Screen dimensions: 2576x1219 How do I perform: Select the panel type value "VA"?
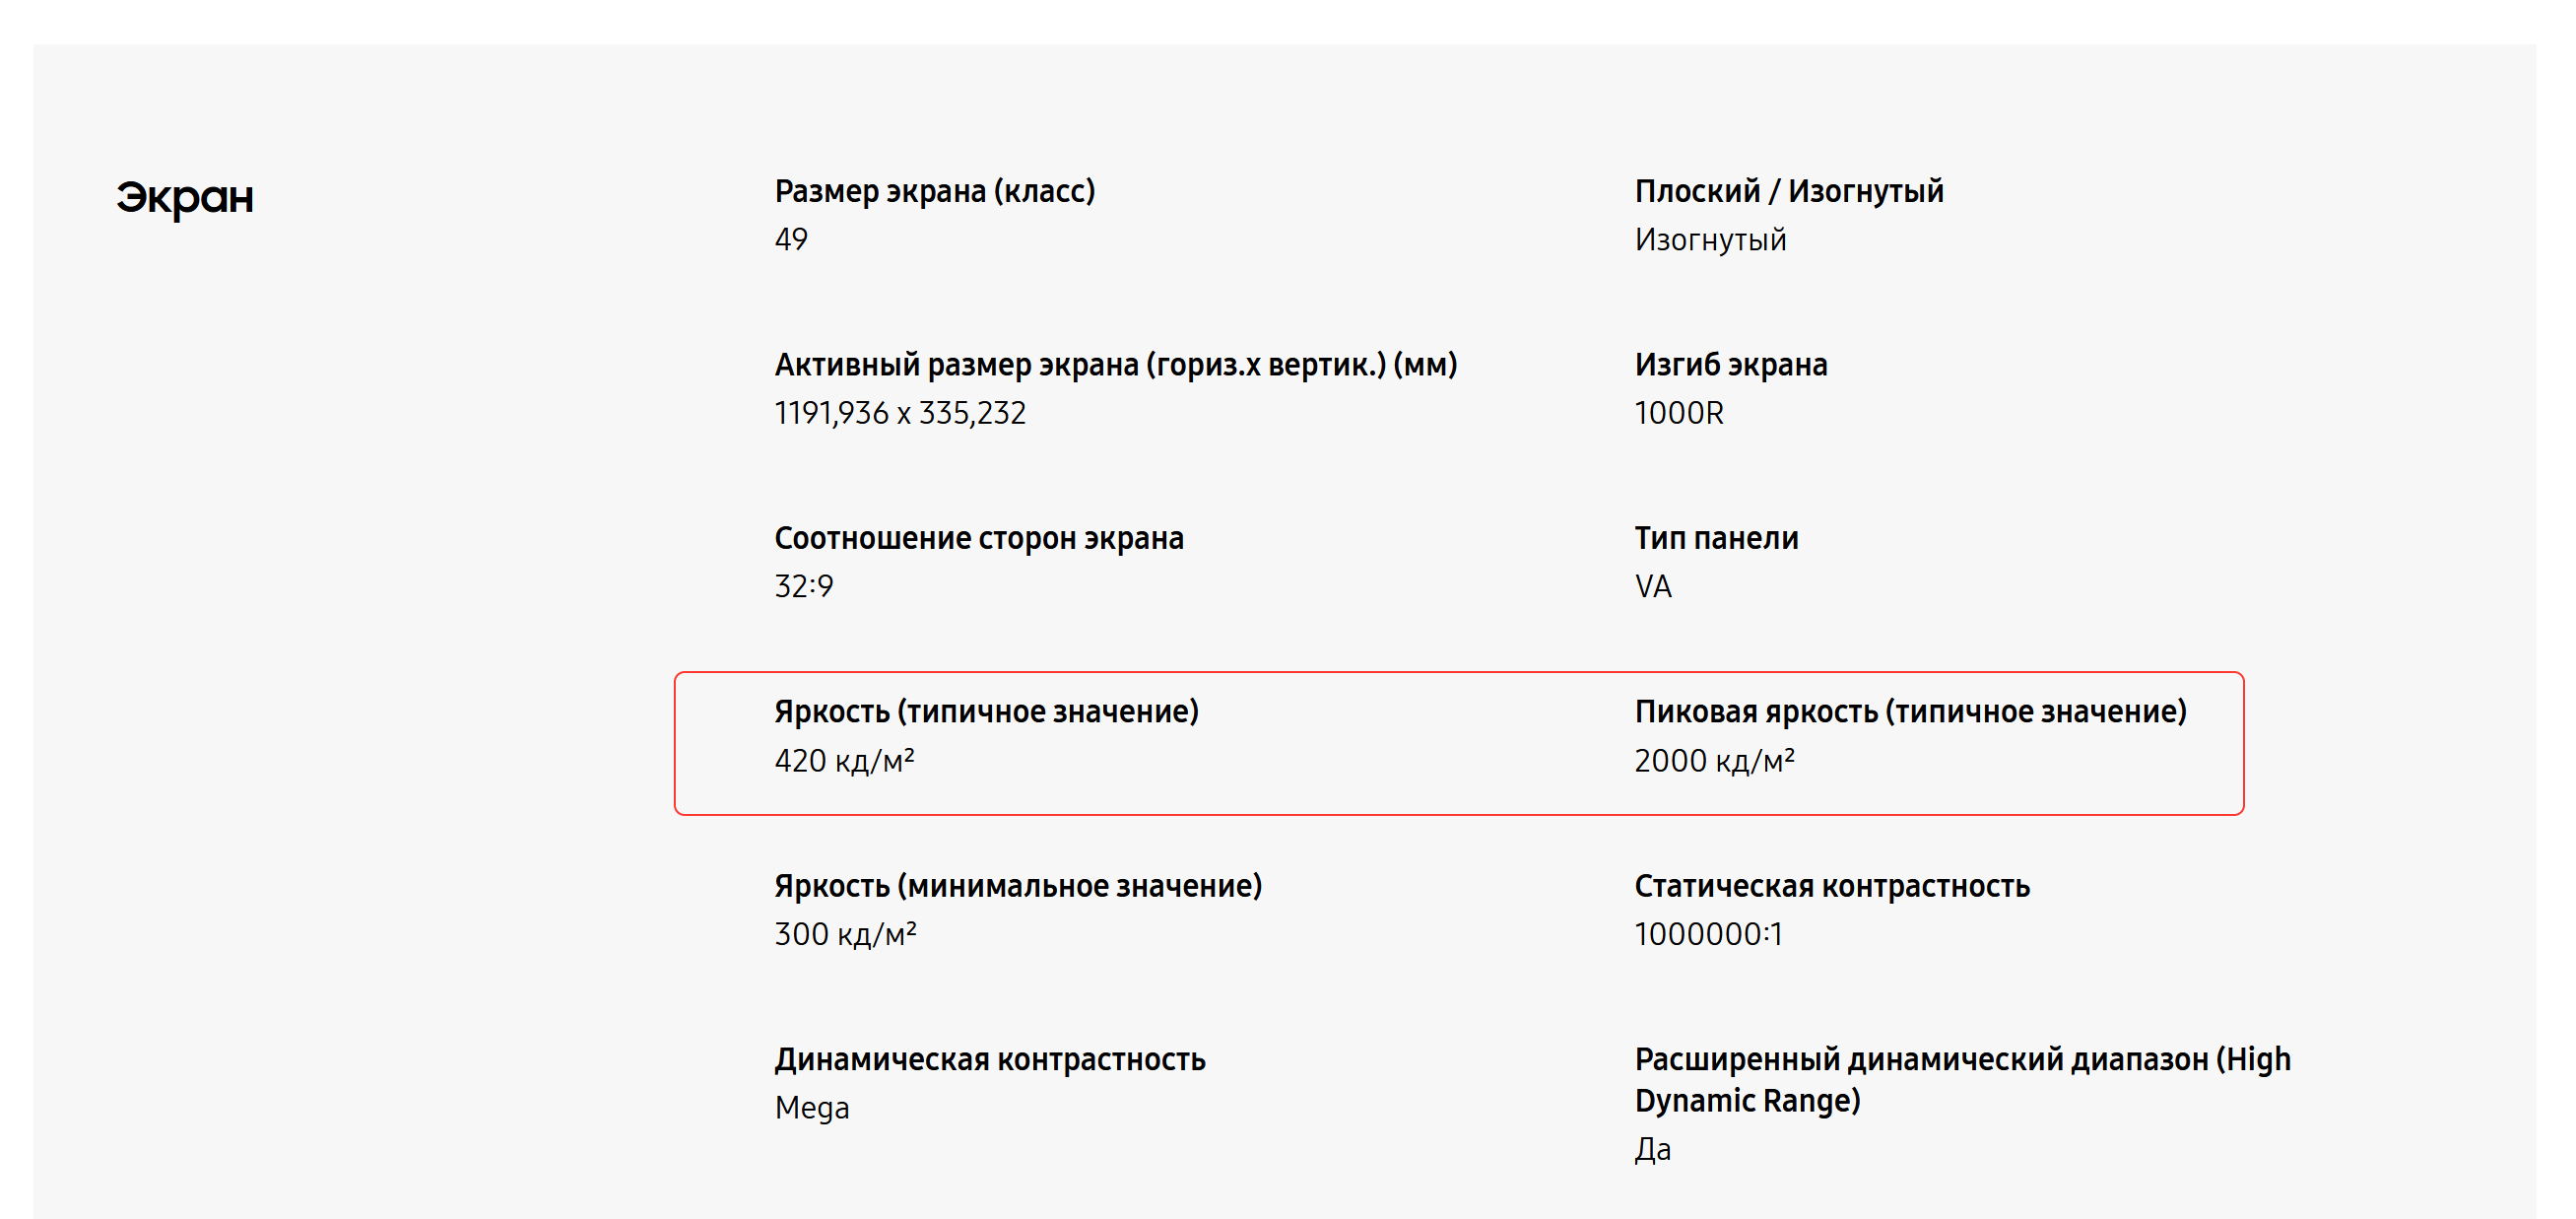pos(1653,586)
